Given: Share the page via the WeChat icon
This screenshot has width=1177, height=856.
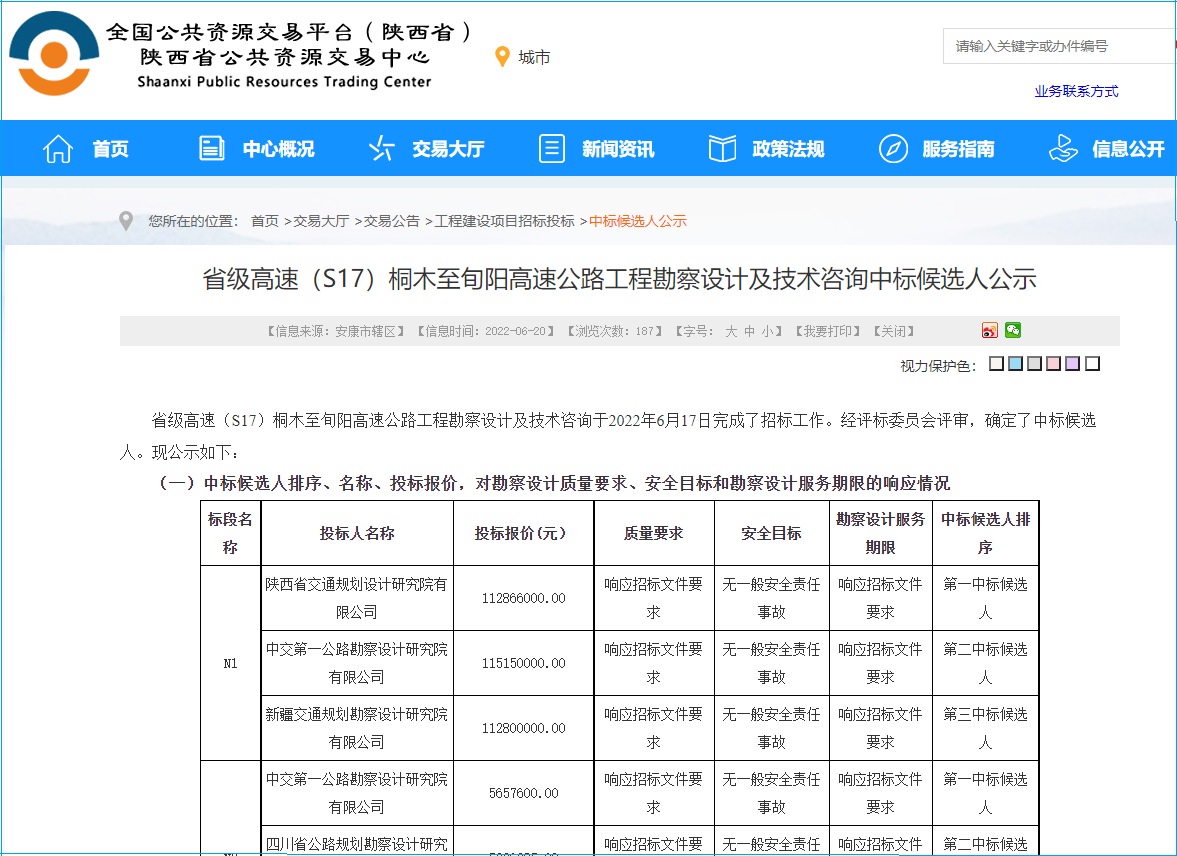Looking at the screenshot, I should [1013, 331].
